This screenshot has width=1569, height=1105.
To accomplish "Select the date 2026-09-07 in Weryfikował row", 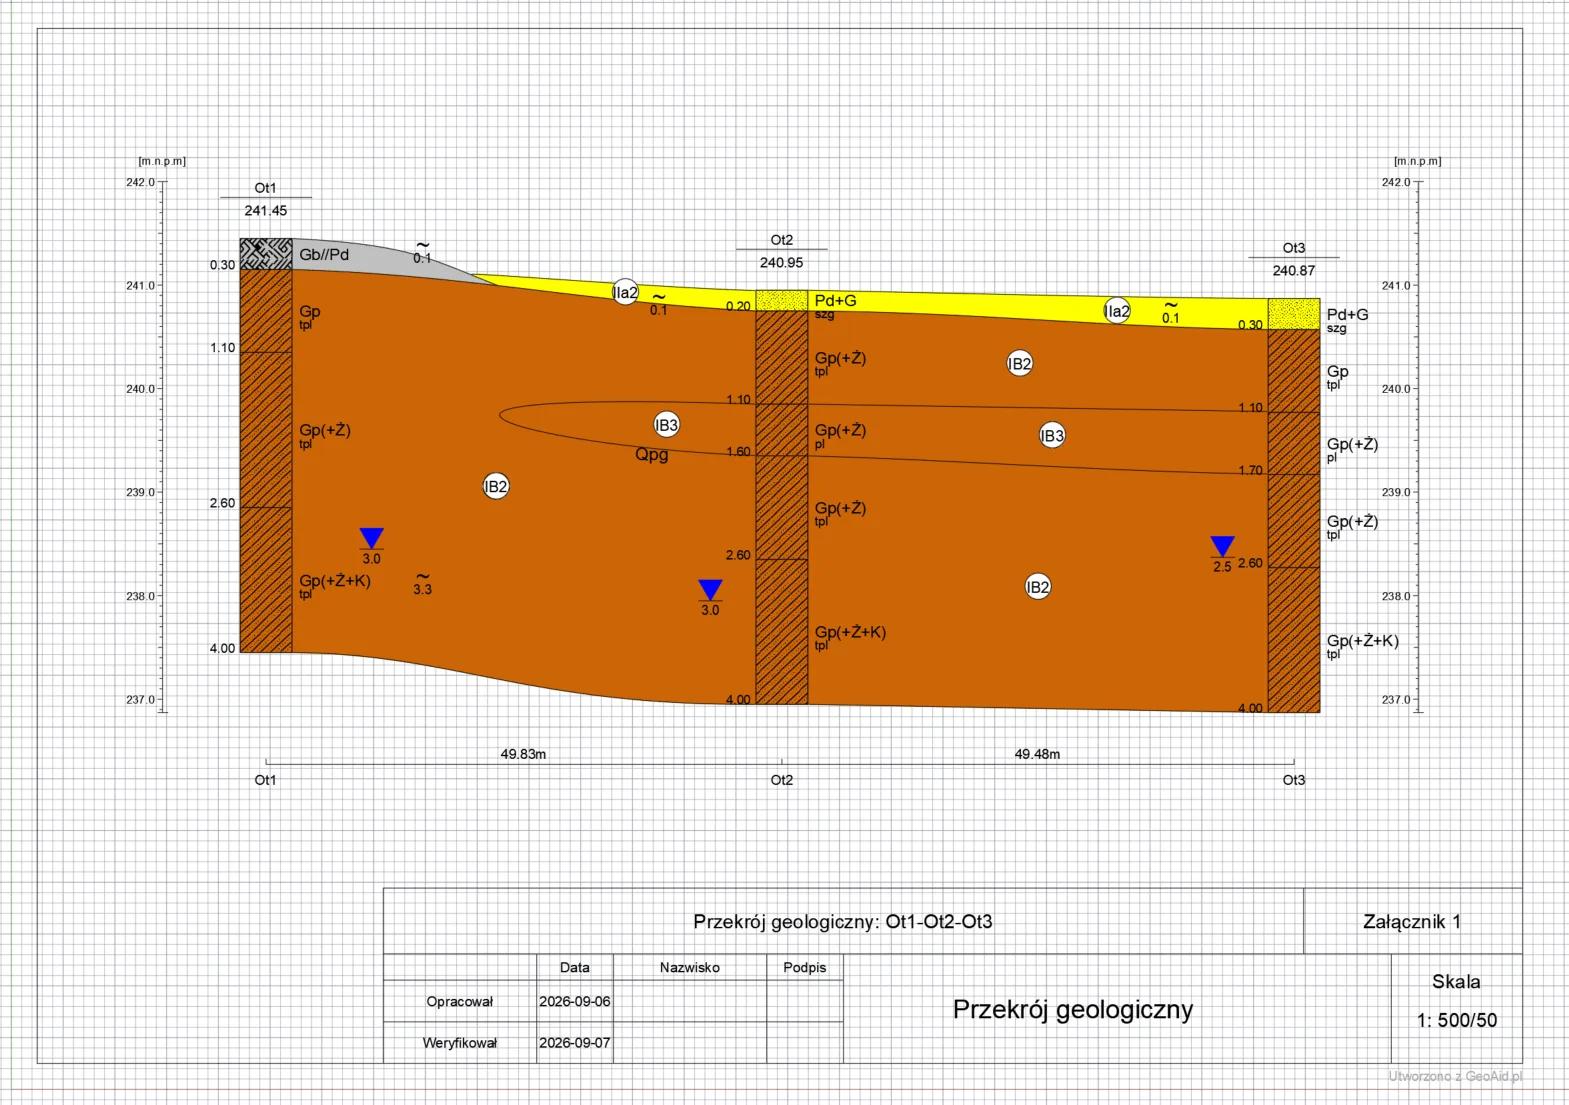I will (x=575, y=1043).
